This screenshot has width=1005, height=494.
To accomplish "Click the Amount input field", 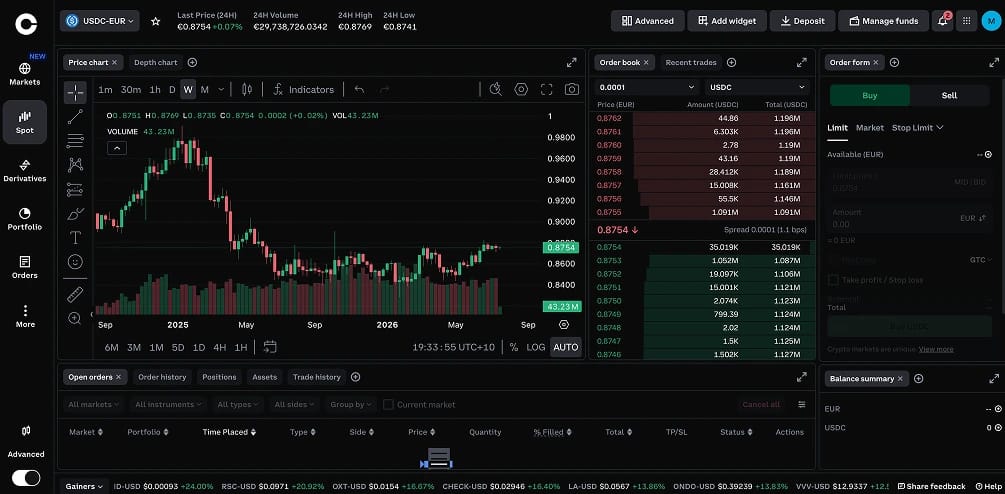I will 909,218.
